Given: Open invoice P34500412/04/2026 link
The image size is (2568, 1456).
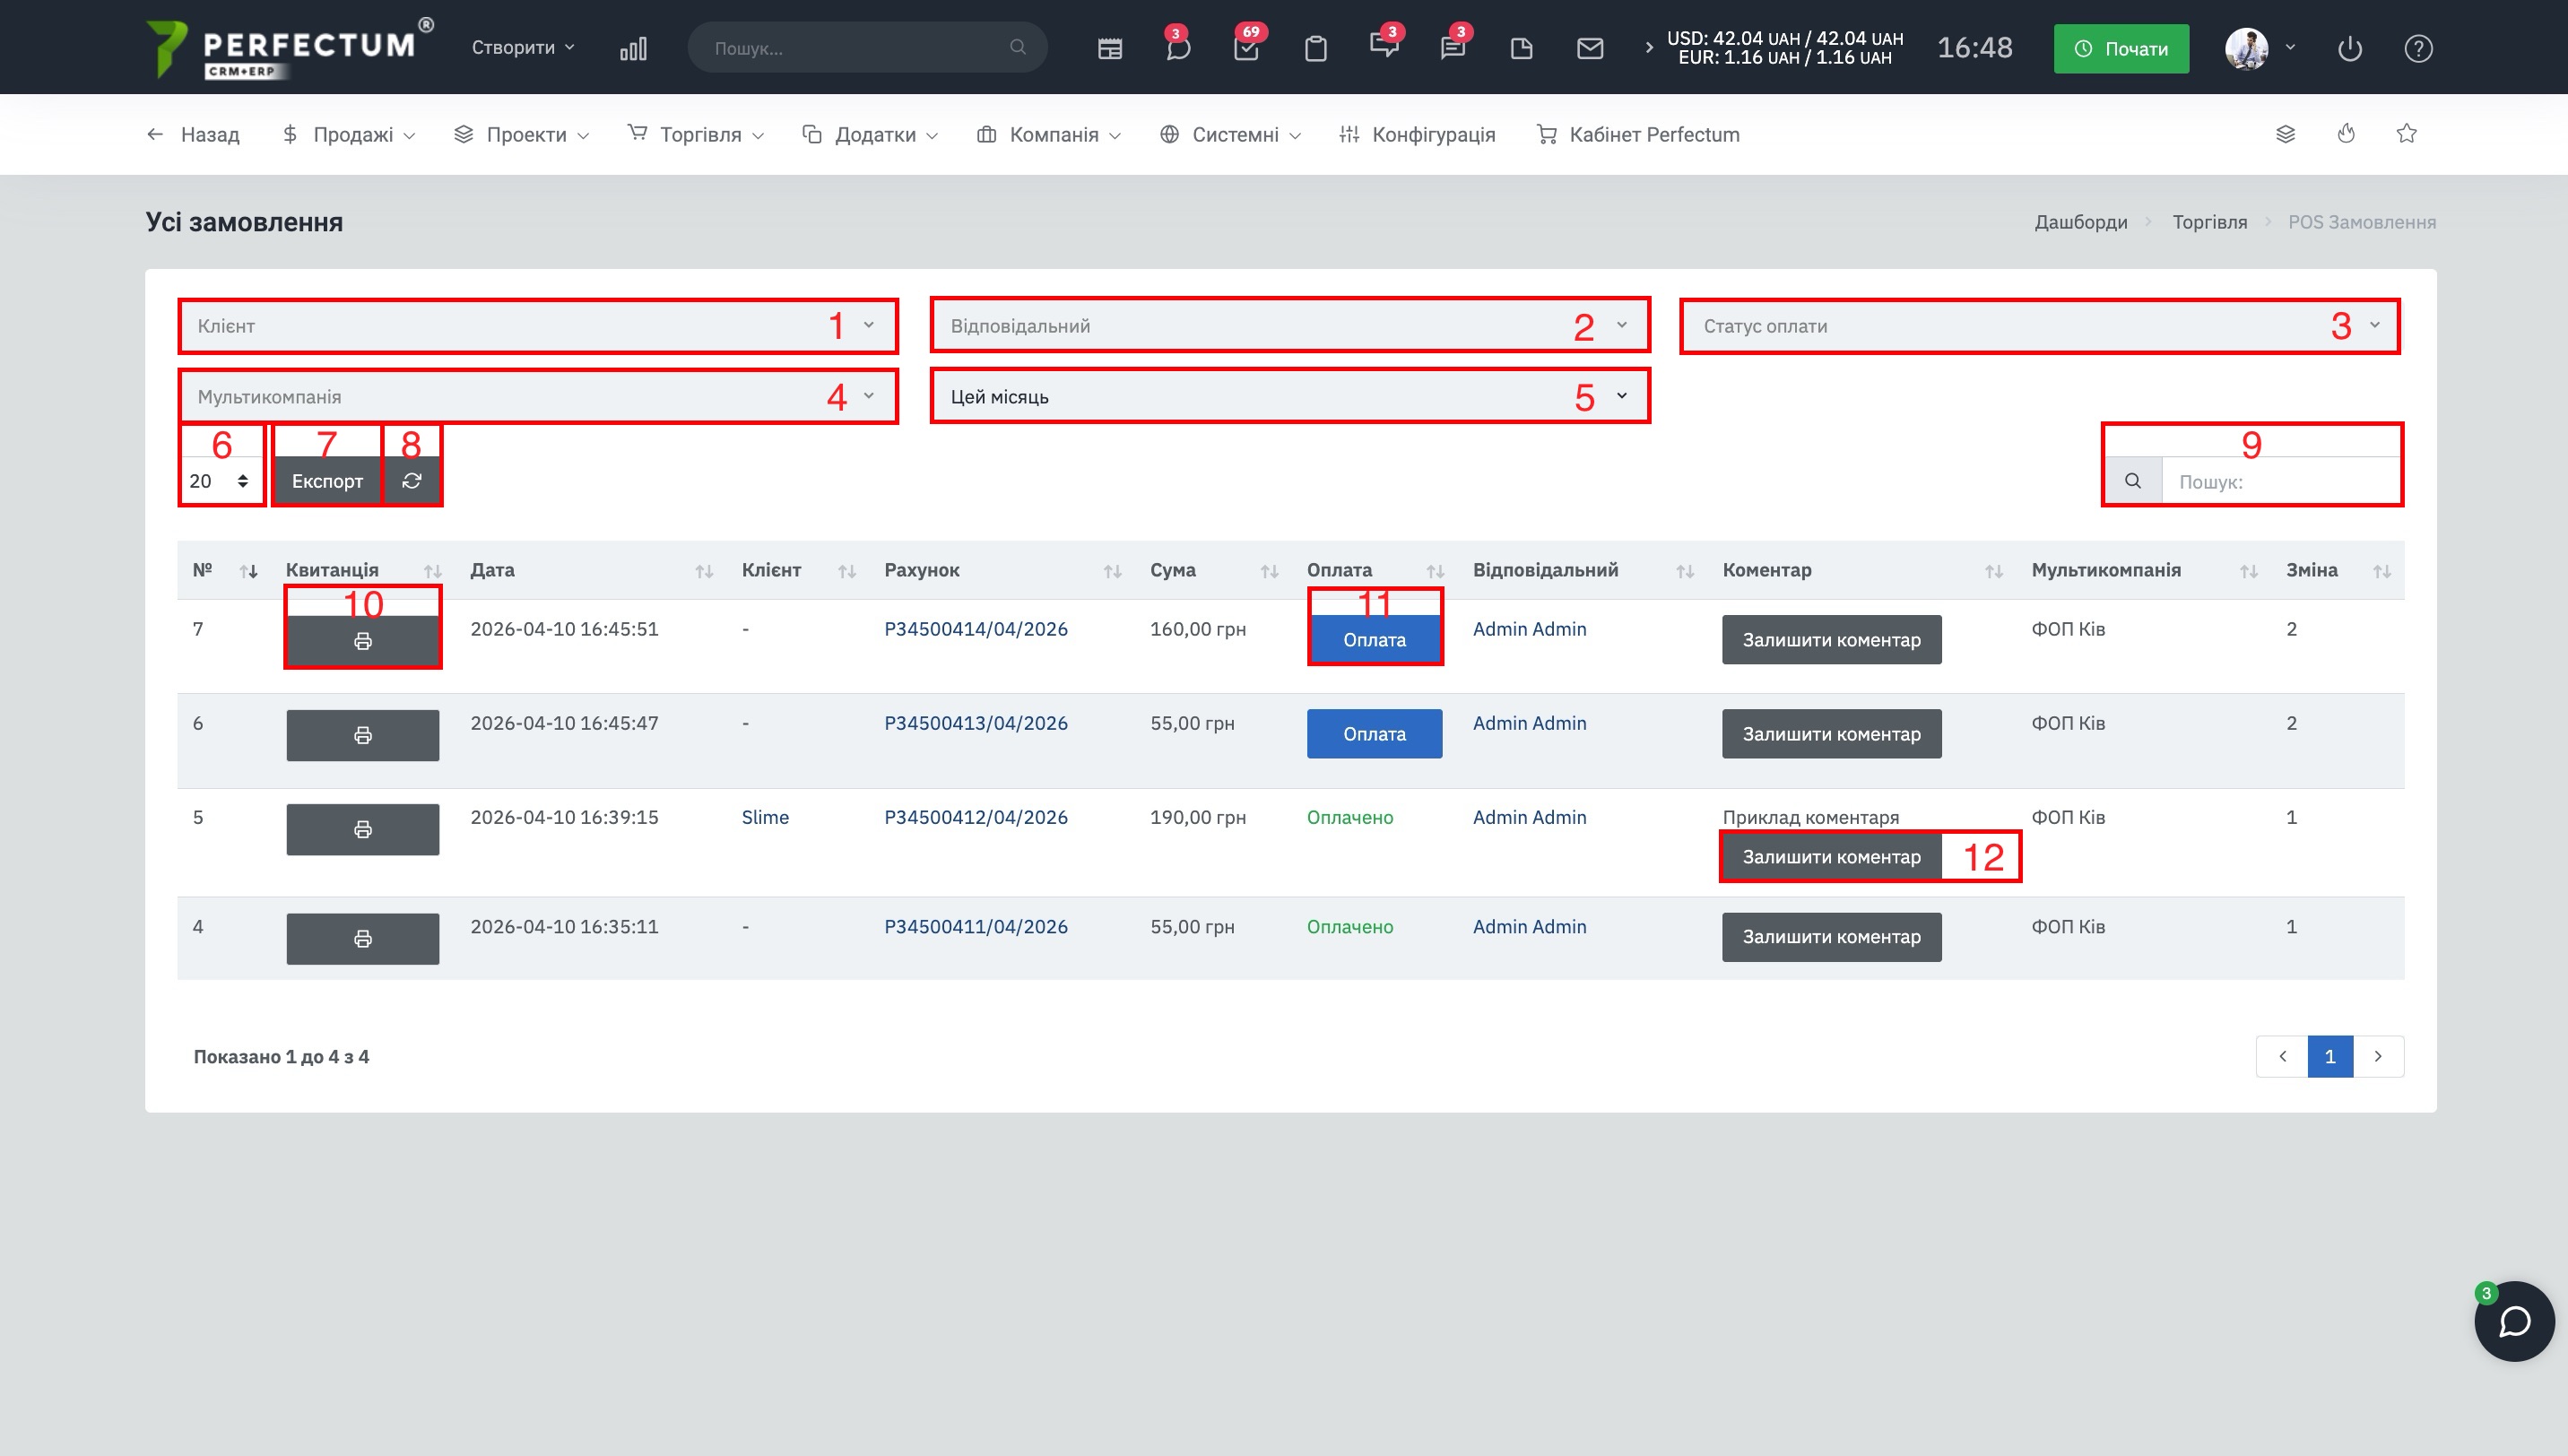Looking at the screenshot, I should tap(975, 817).
